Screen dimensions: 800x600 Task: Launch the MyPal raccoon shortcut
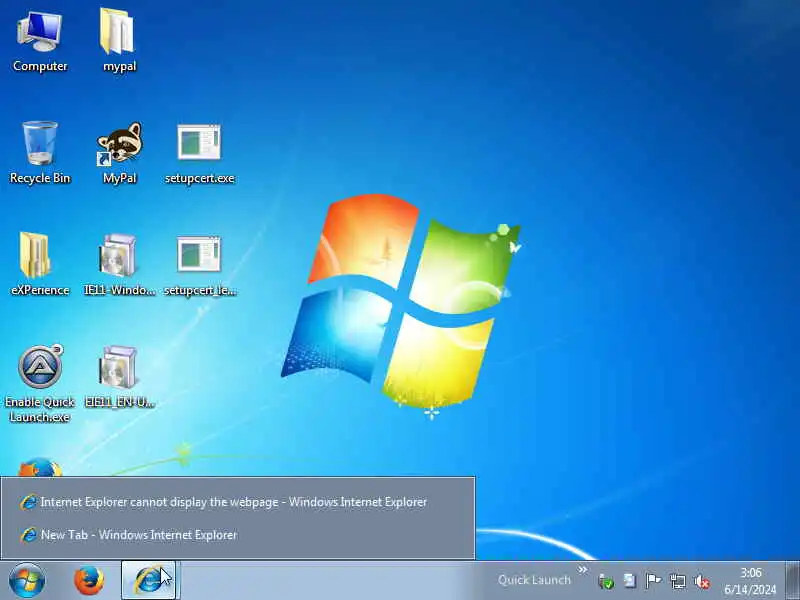click(119, 153)
